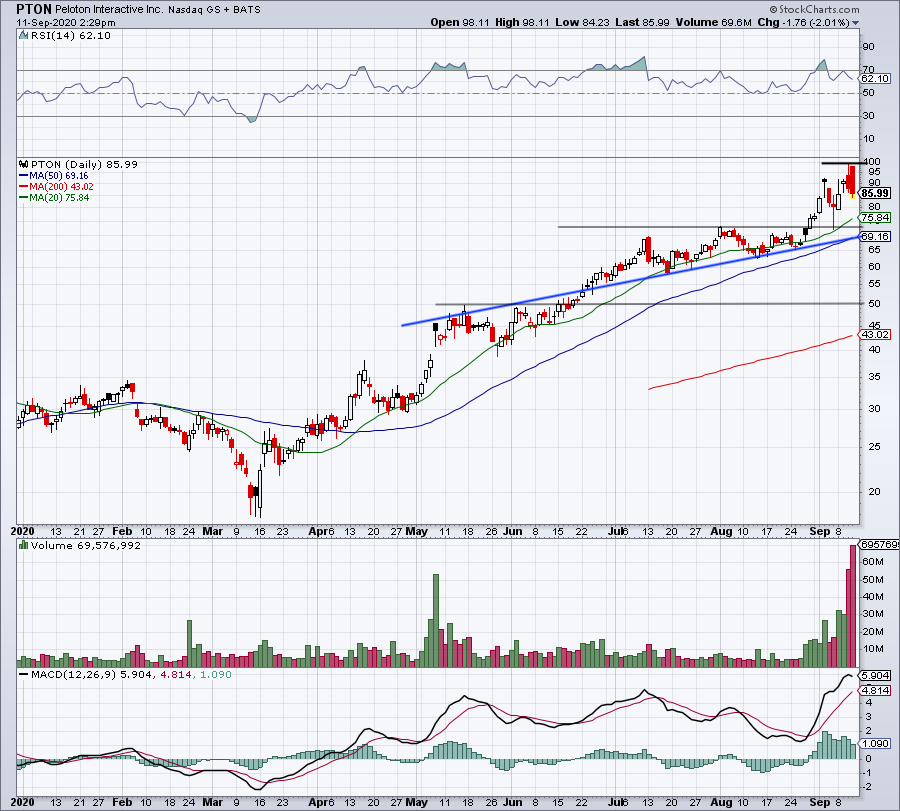Screen dimensions: 900x811
Task: Click the 60M label on volume axis
Action: pyautogui.click(x=872, y=561)
